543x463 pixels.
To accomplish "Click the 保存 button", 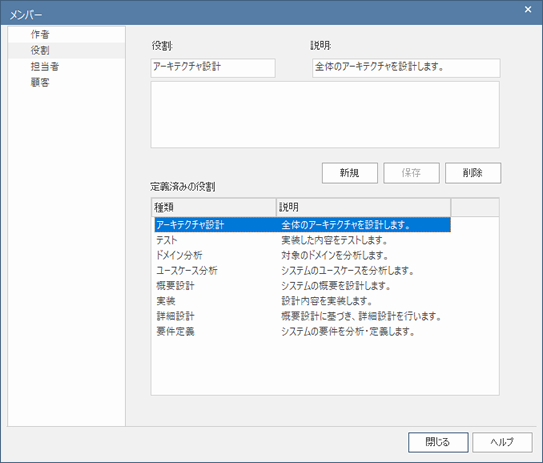I will pos(411,173).
